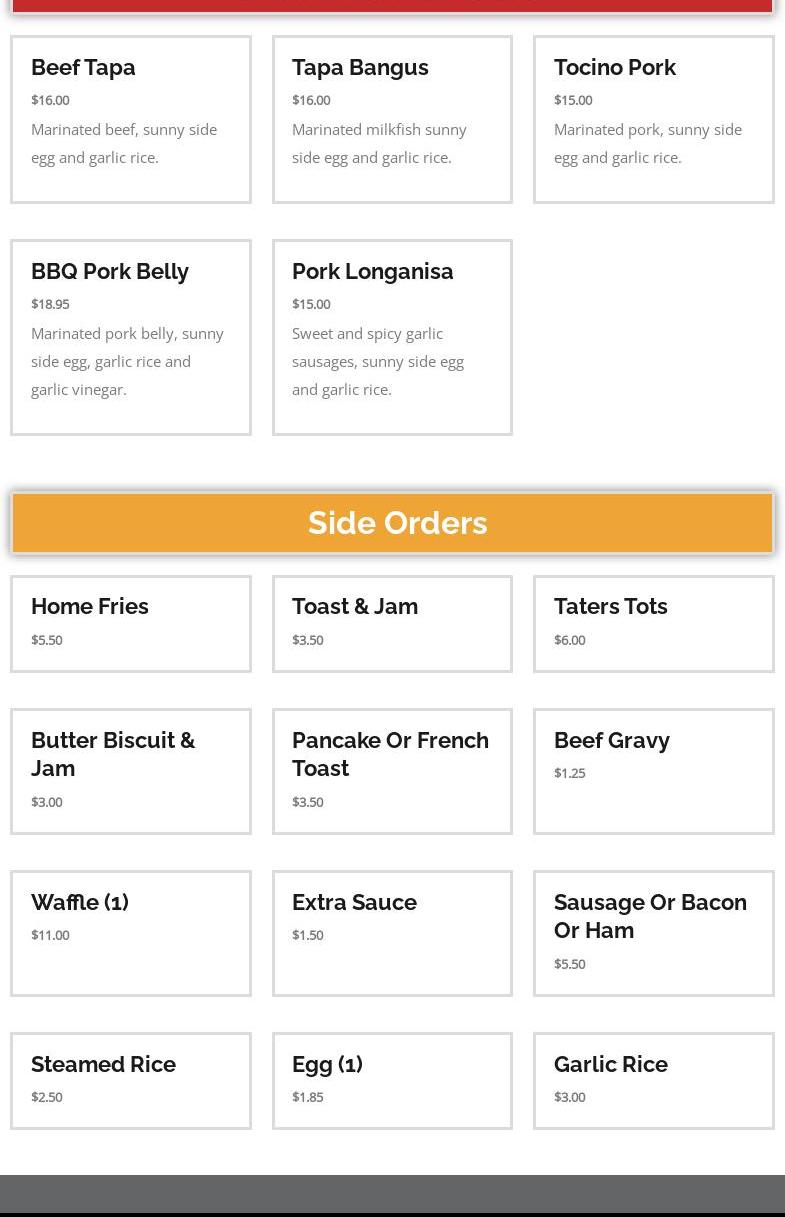Select the Beef Tapa menu item

point(83,68)
